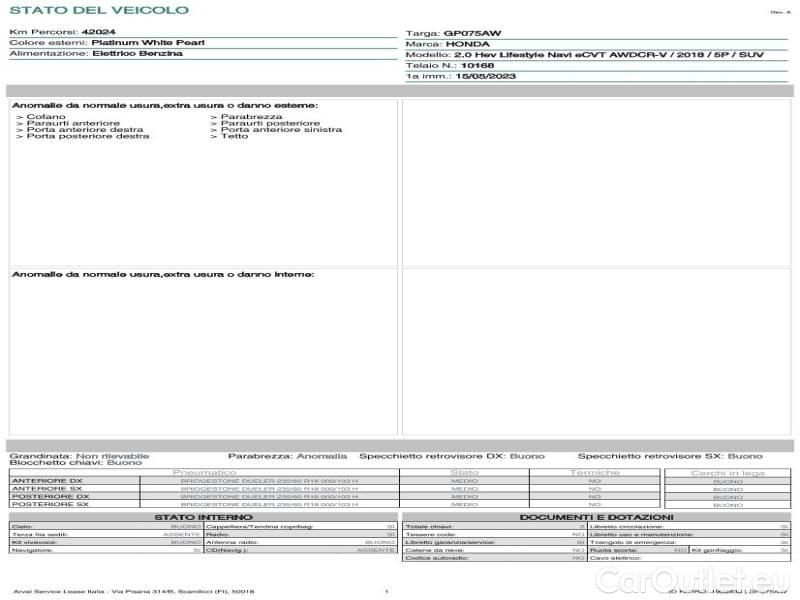Select the ANTERIORE DX tire row

click(x=47, y=481)
